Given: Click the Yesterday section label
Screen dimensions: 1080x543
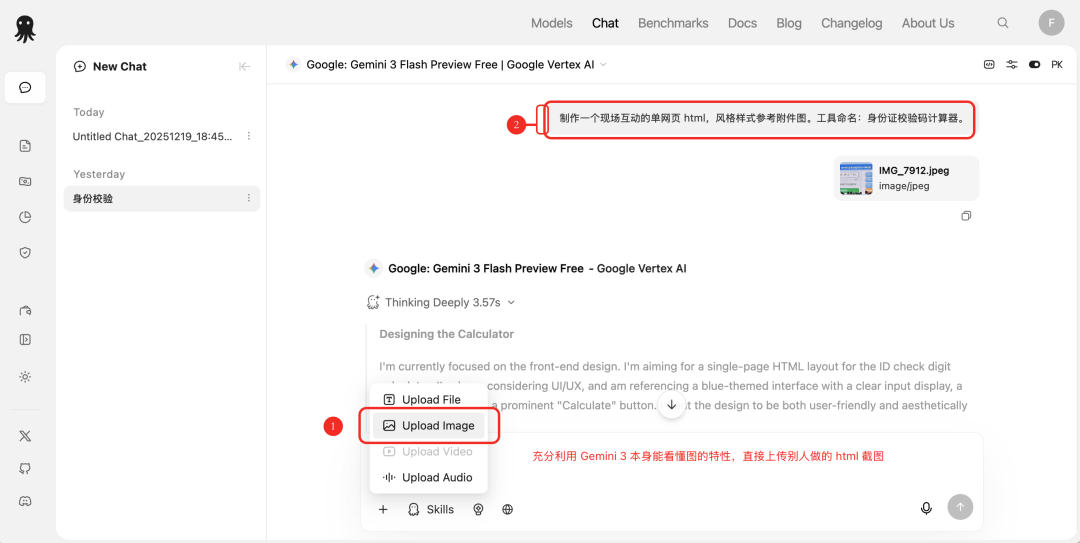Looking at the screenshot, I should pyautogui.click(x=99, y=174).
